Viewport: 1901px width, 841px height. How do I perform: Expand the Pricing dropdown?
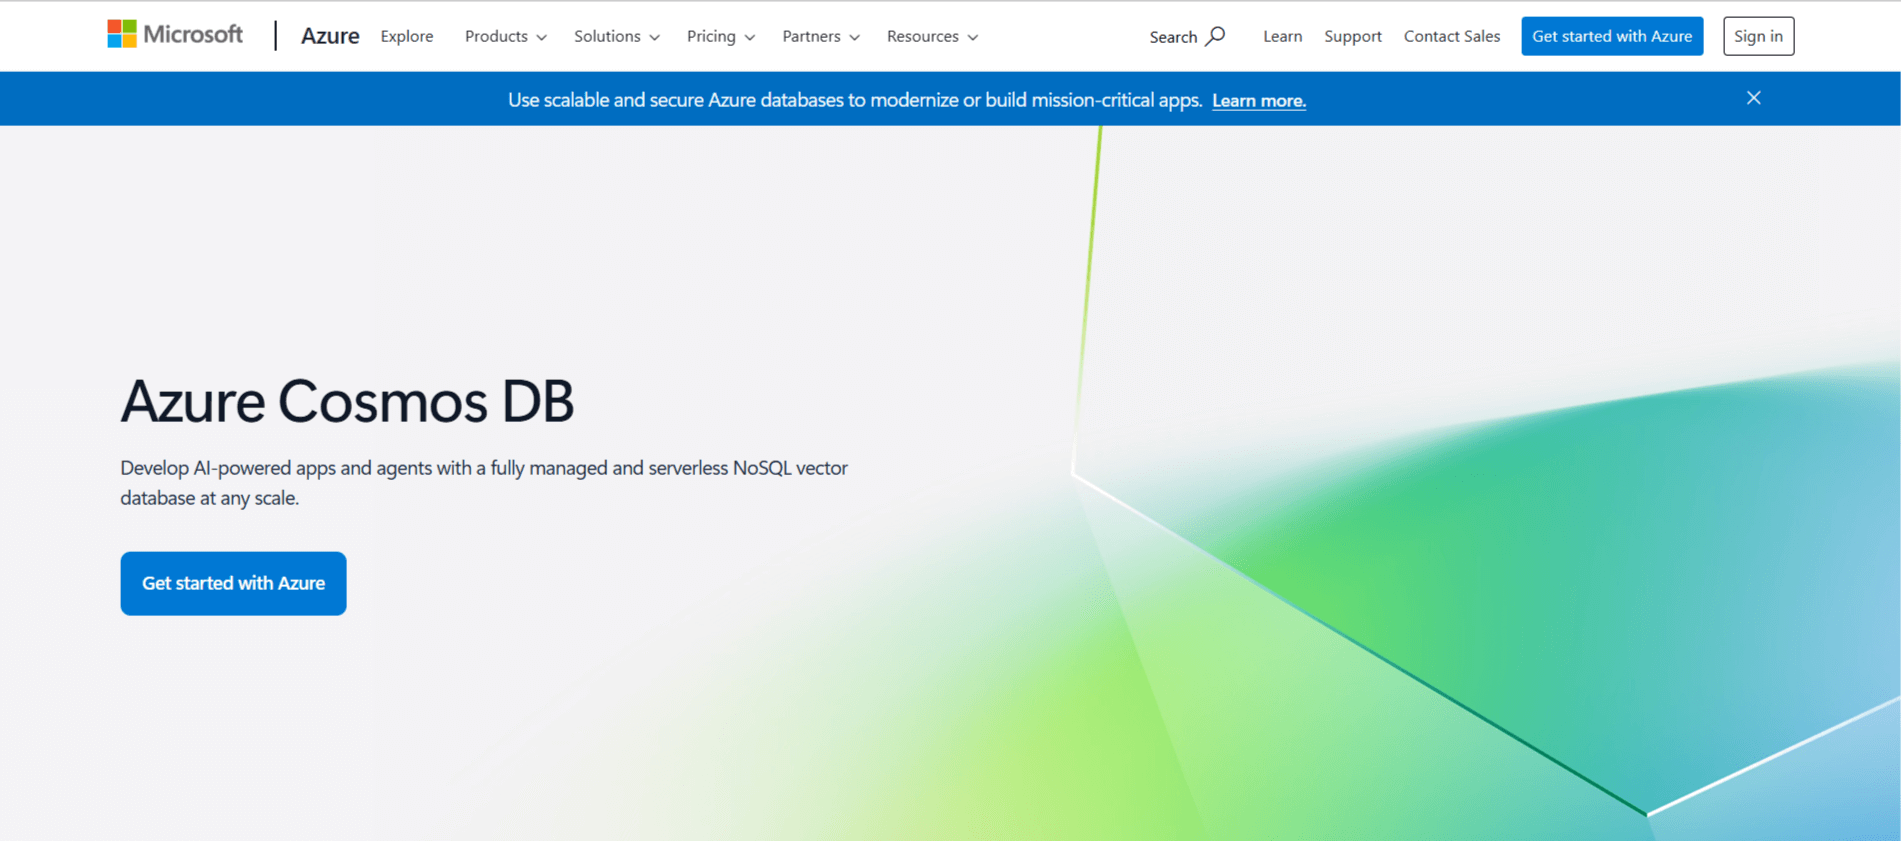[x=721, y=36]
